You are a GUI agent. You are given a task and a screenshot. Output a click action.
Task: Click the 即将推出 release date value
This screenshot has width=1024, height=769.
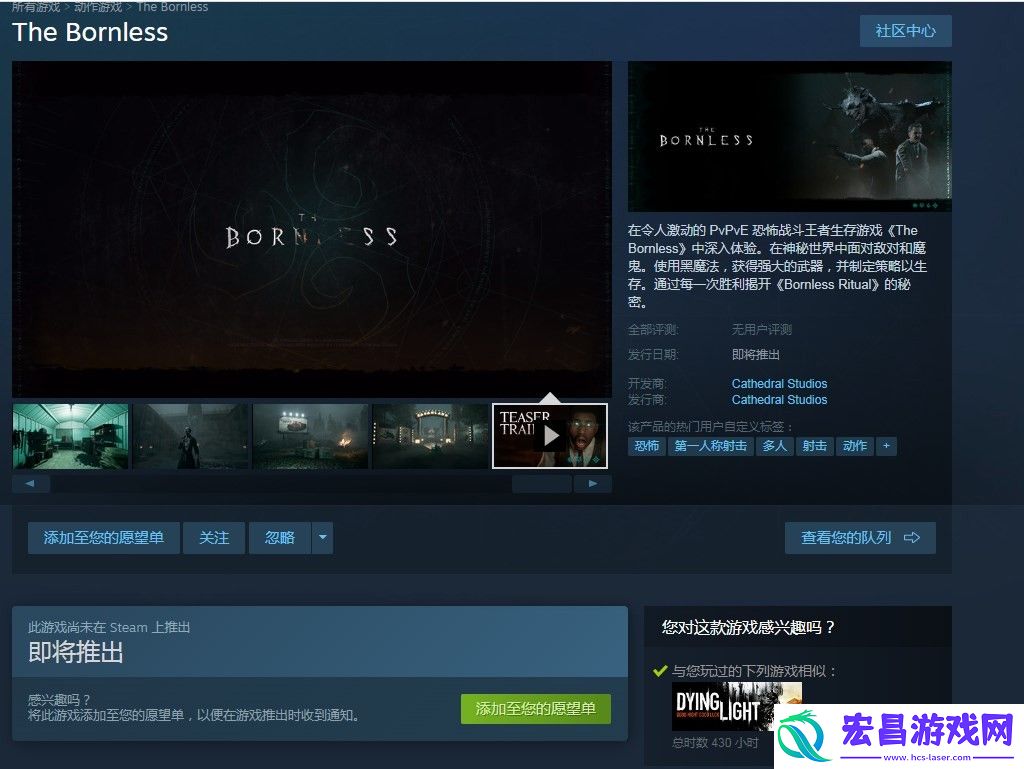tap(756, 354)
